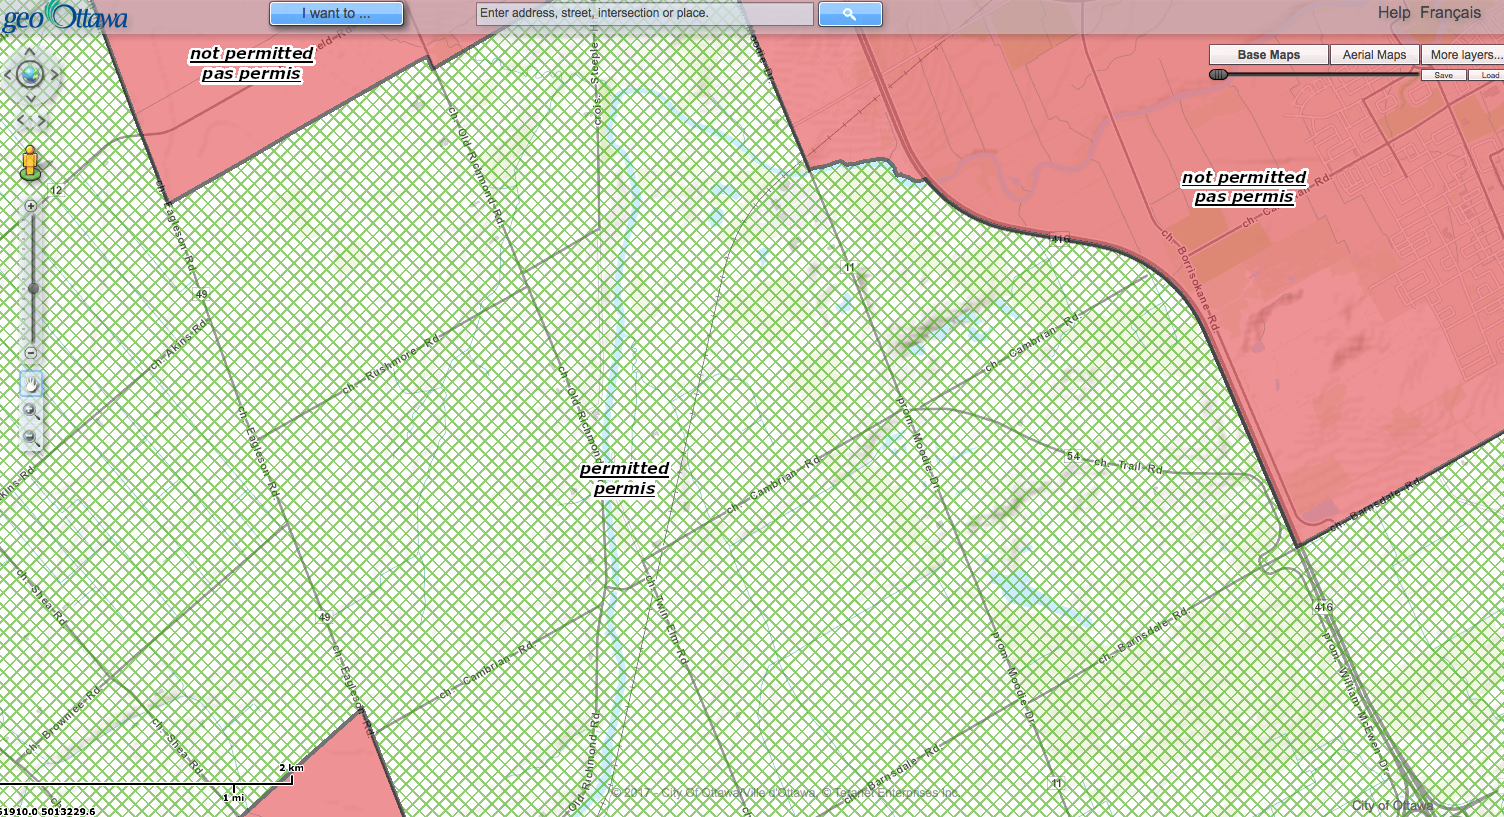Pan the map east with right arrow
Screen dimensions: 1504x817
(54, 74)
